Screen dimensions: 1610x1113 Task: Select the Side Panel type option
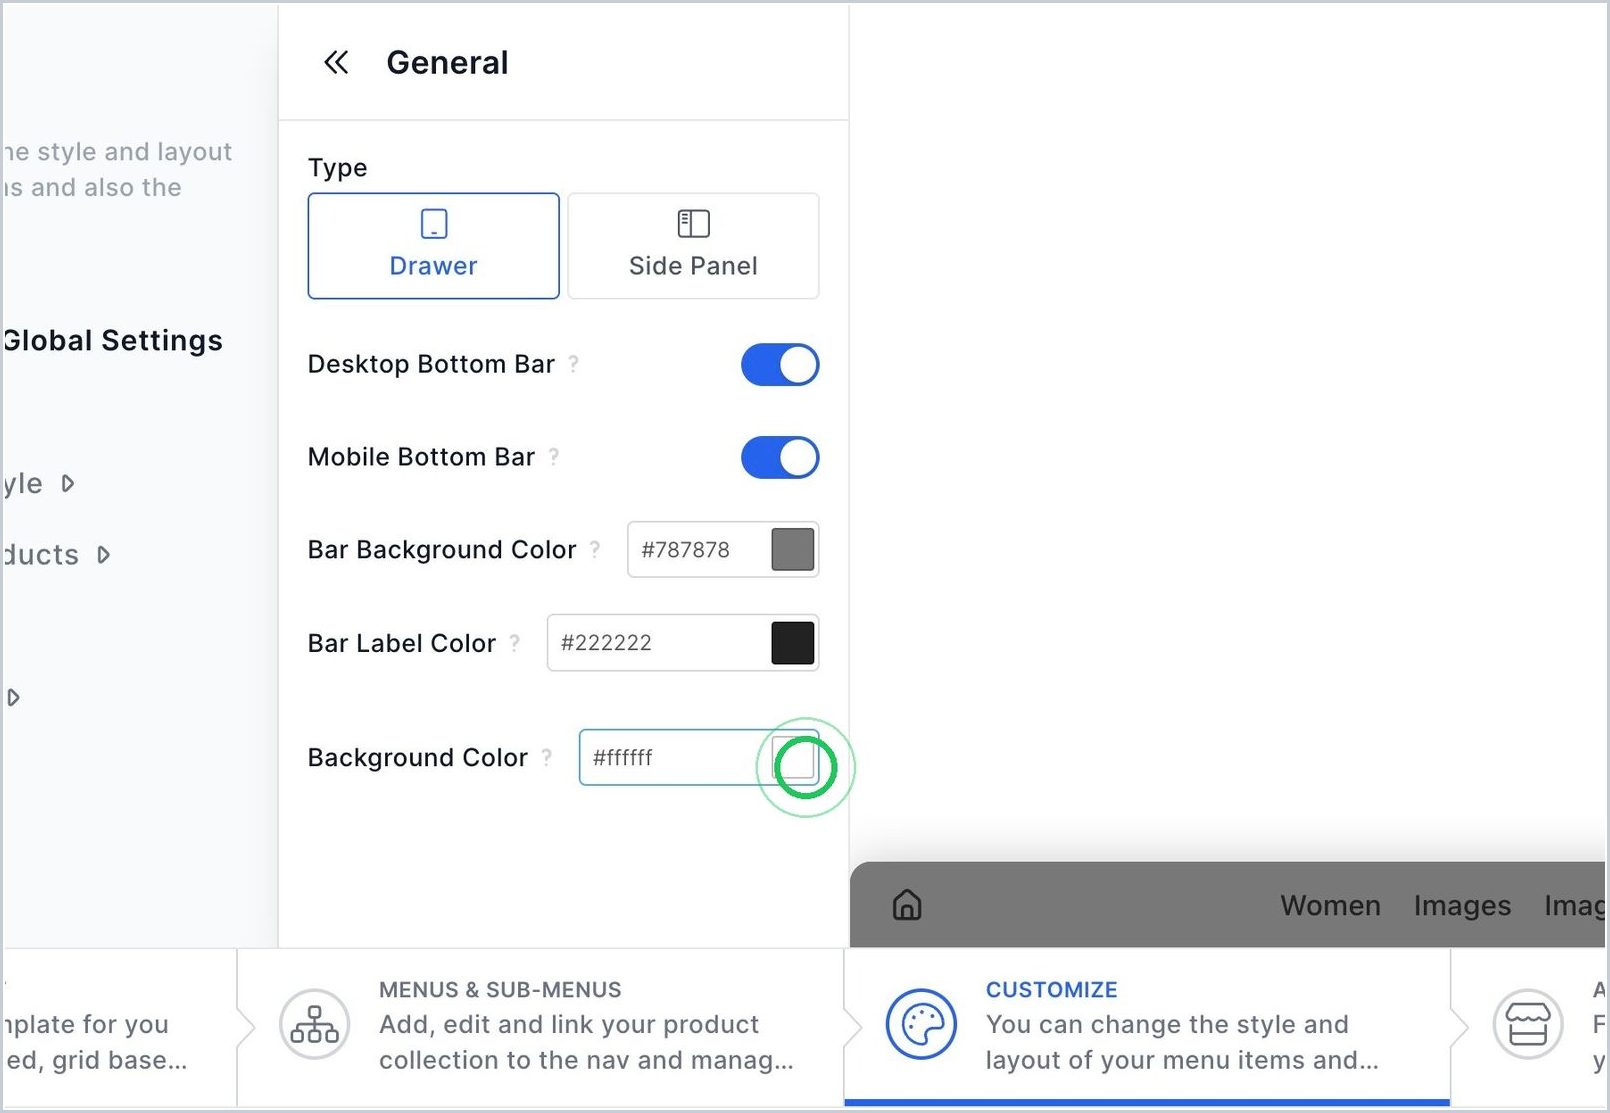693,246
